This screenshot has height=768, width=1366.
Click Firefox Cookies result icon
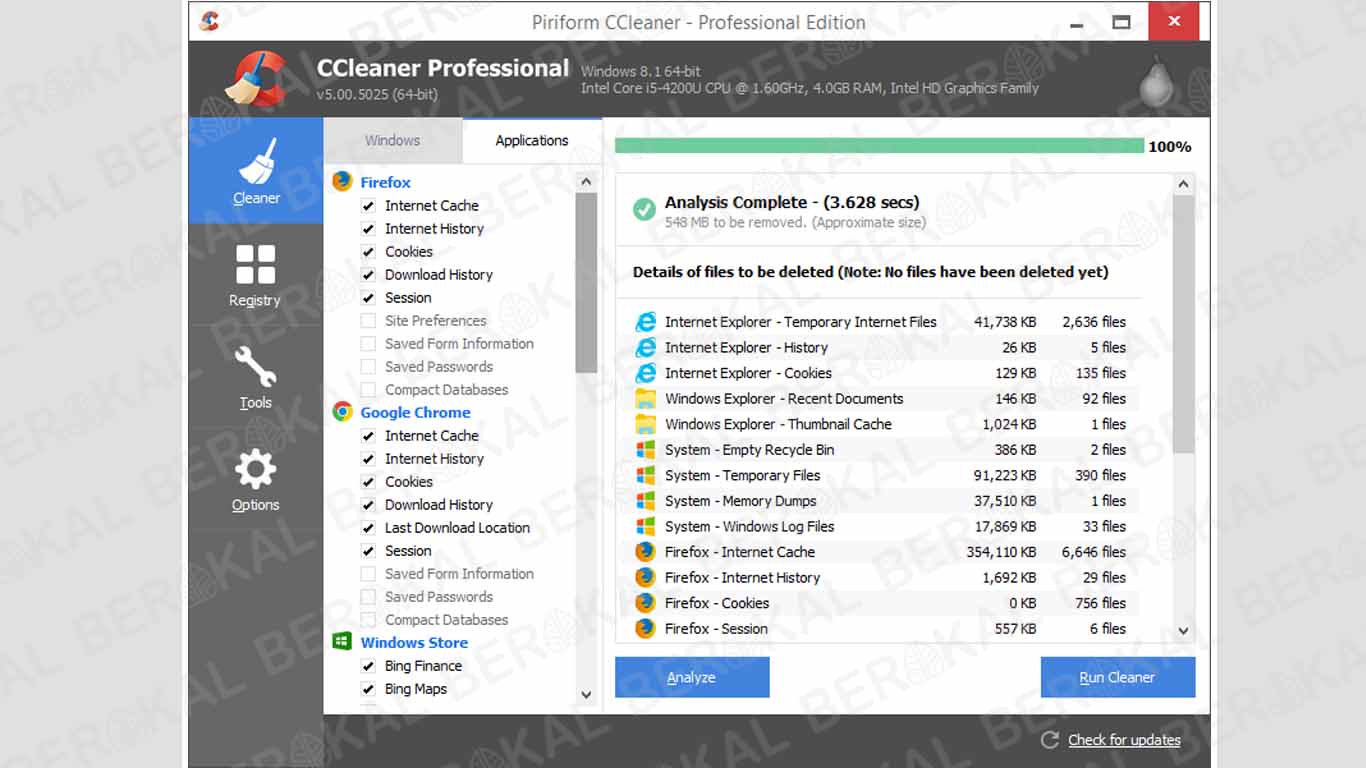point(646,603)
